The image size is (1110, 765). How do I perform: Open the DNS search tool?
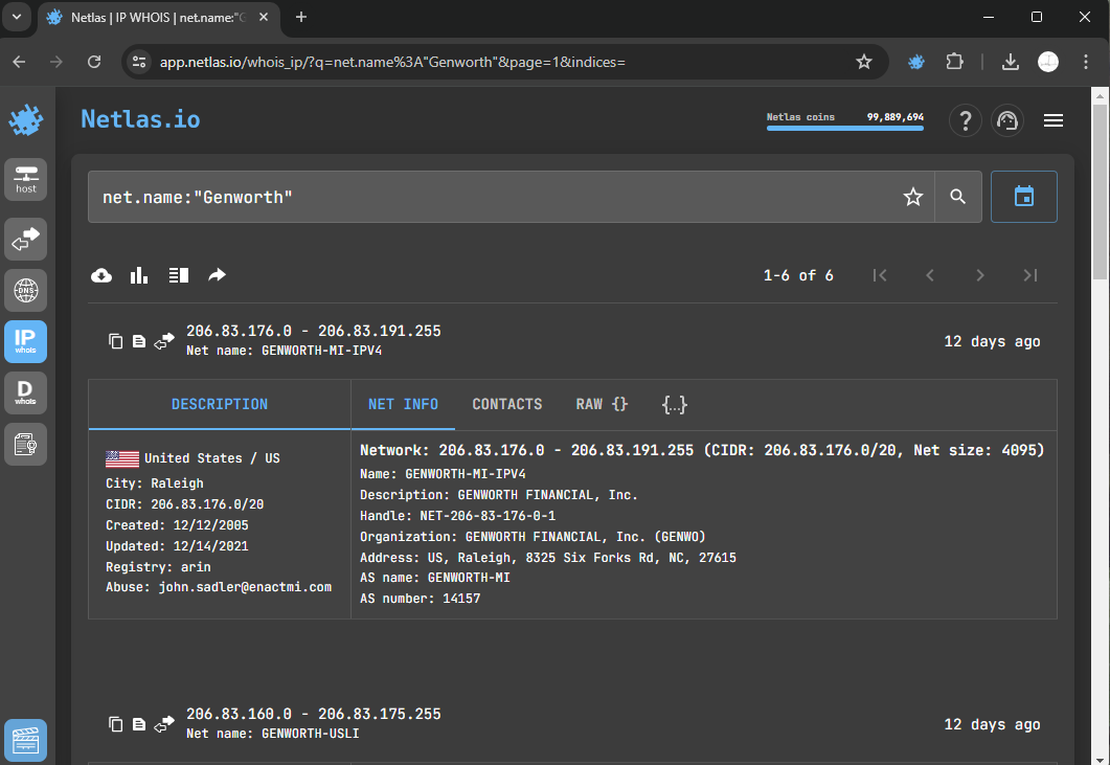coord(26,290)
